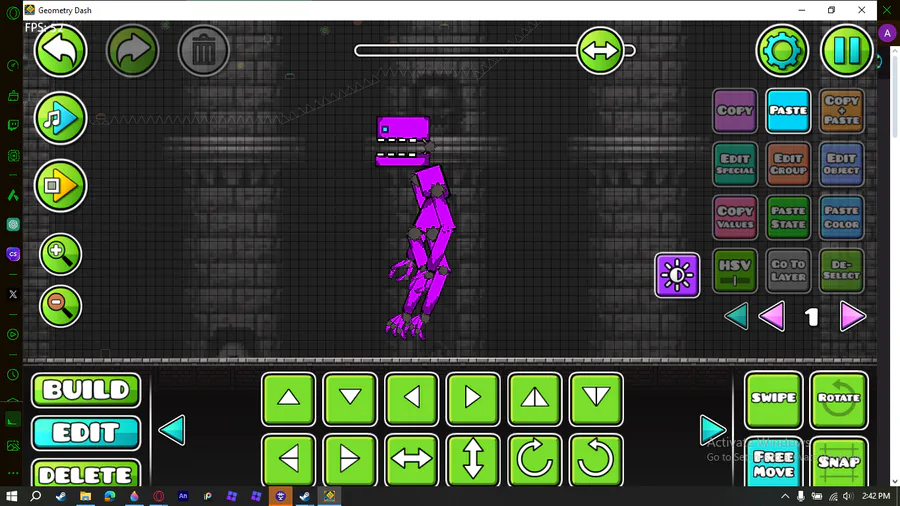Viewport: 900px width, 506px height.
Task: Open Windows Start menu
Action: click(11, 496)
